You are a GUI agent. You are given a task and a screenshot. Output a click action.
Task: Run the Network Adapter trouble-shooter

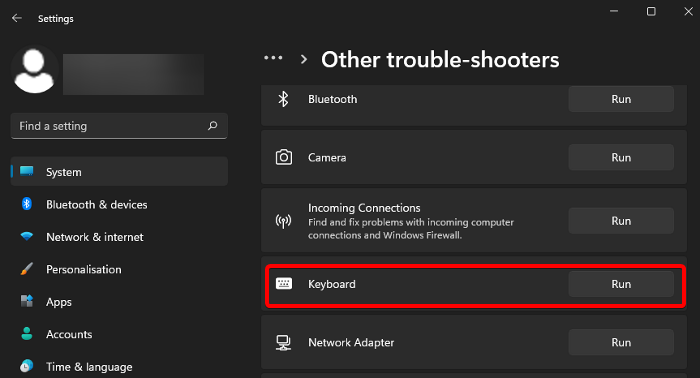621,342
